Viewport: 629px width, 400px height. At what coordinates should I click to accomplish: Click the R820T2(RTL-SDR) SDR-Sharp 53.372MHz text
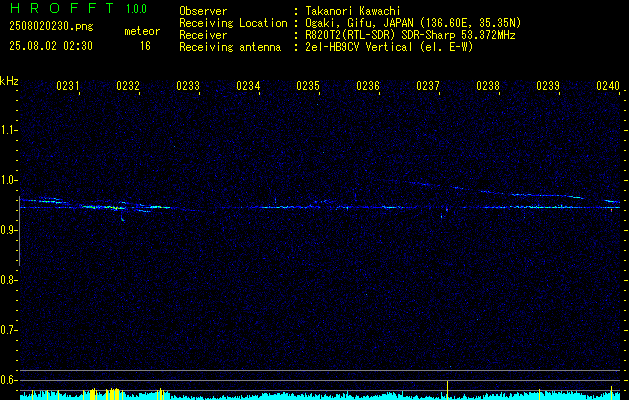(x=410, y=35)
